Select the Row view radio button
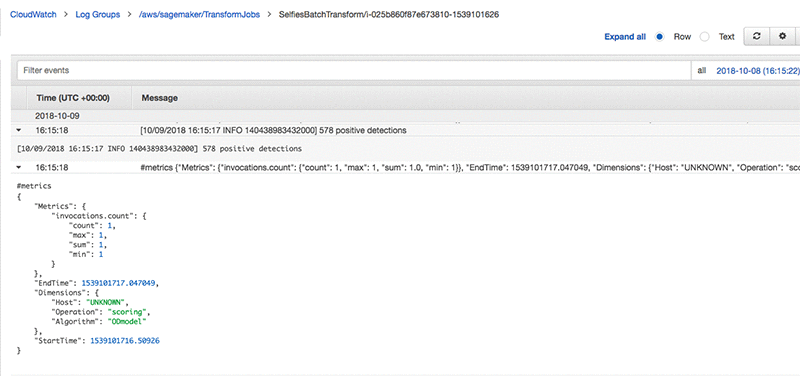The image size is (800, 376). 660,37
